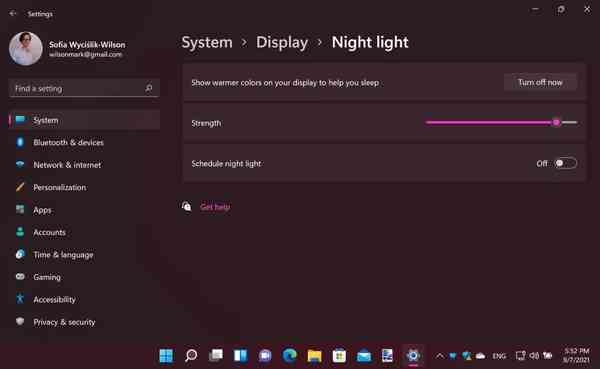Open Mail app from taskbar
The height and width of the screenshot is (369, 600).
coord(364,356)
